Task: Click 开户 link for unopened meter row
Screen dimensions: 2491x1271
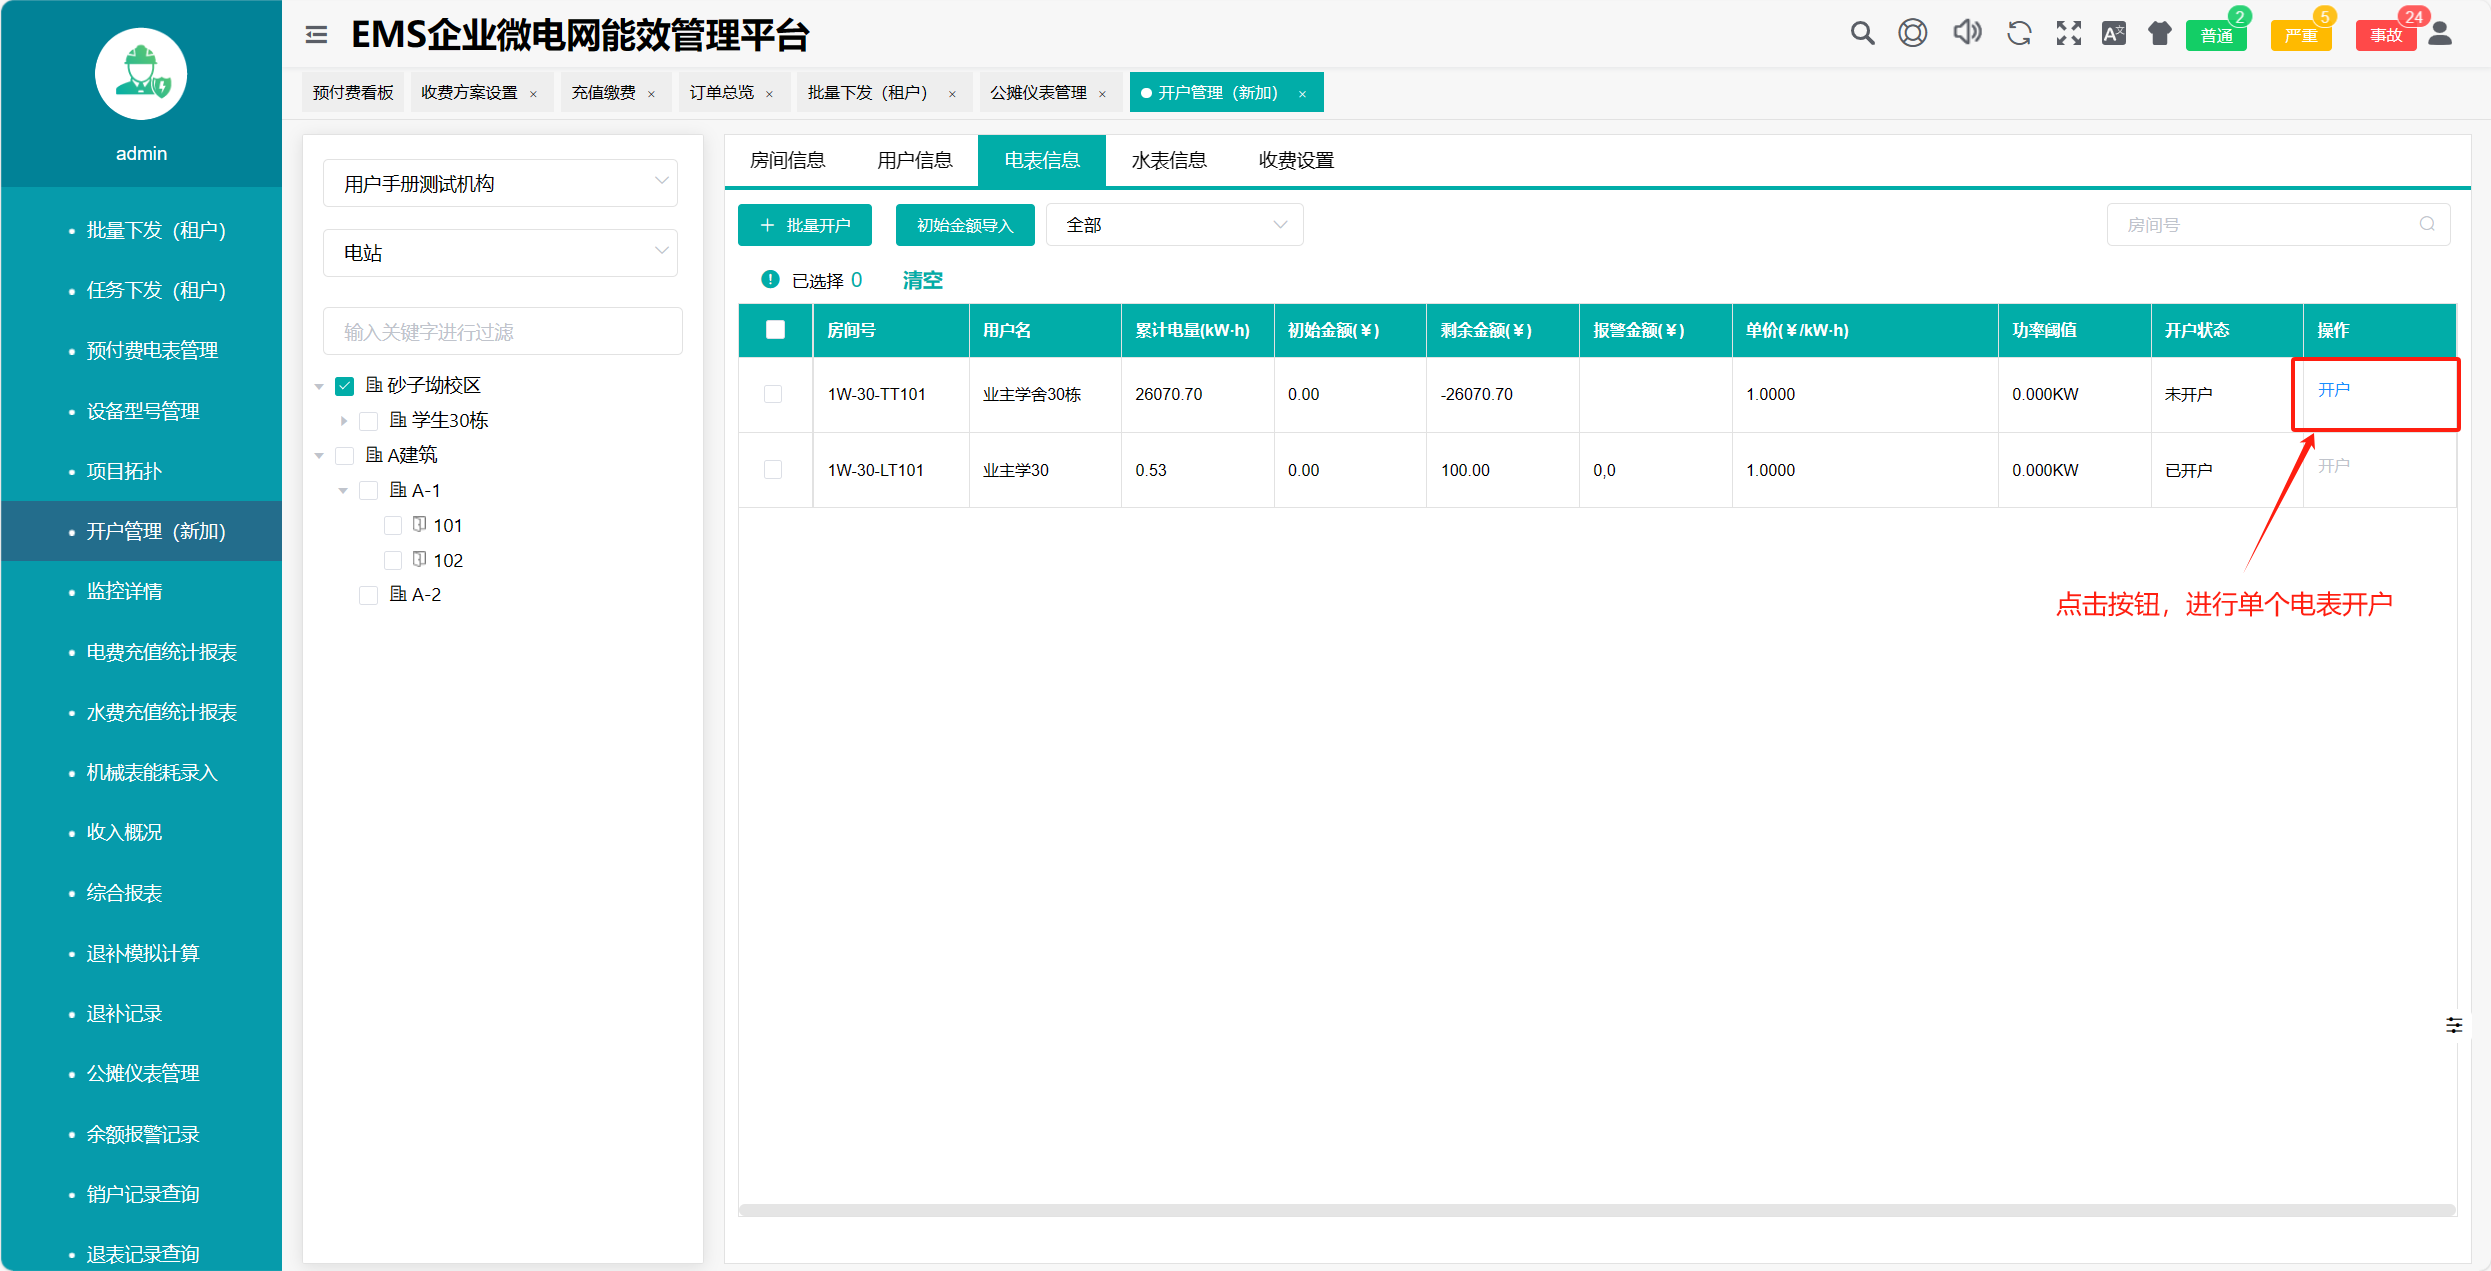Action: (2333, 390)
